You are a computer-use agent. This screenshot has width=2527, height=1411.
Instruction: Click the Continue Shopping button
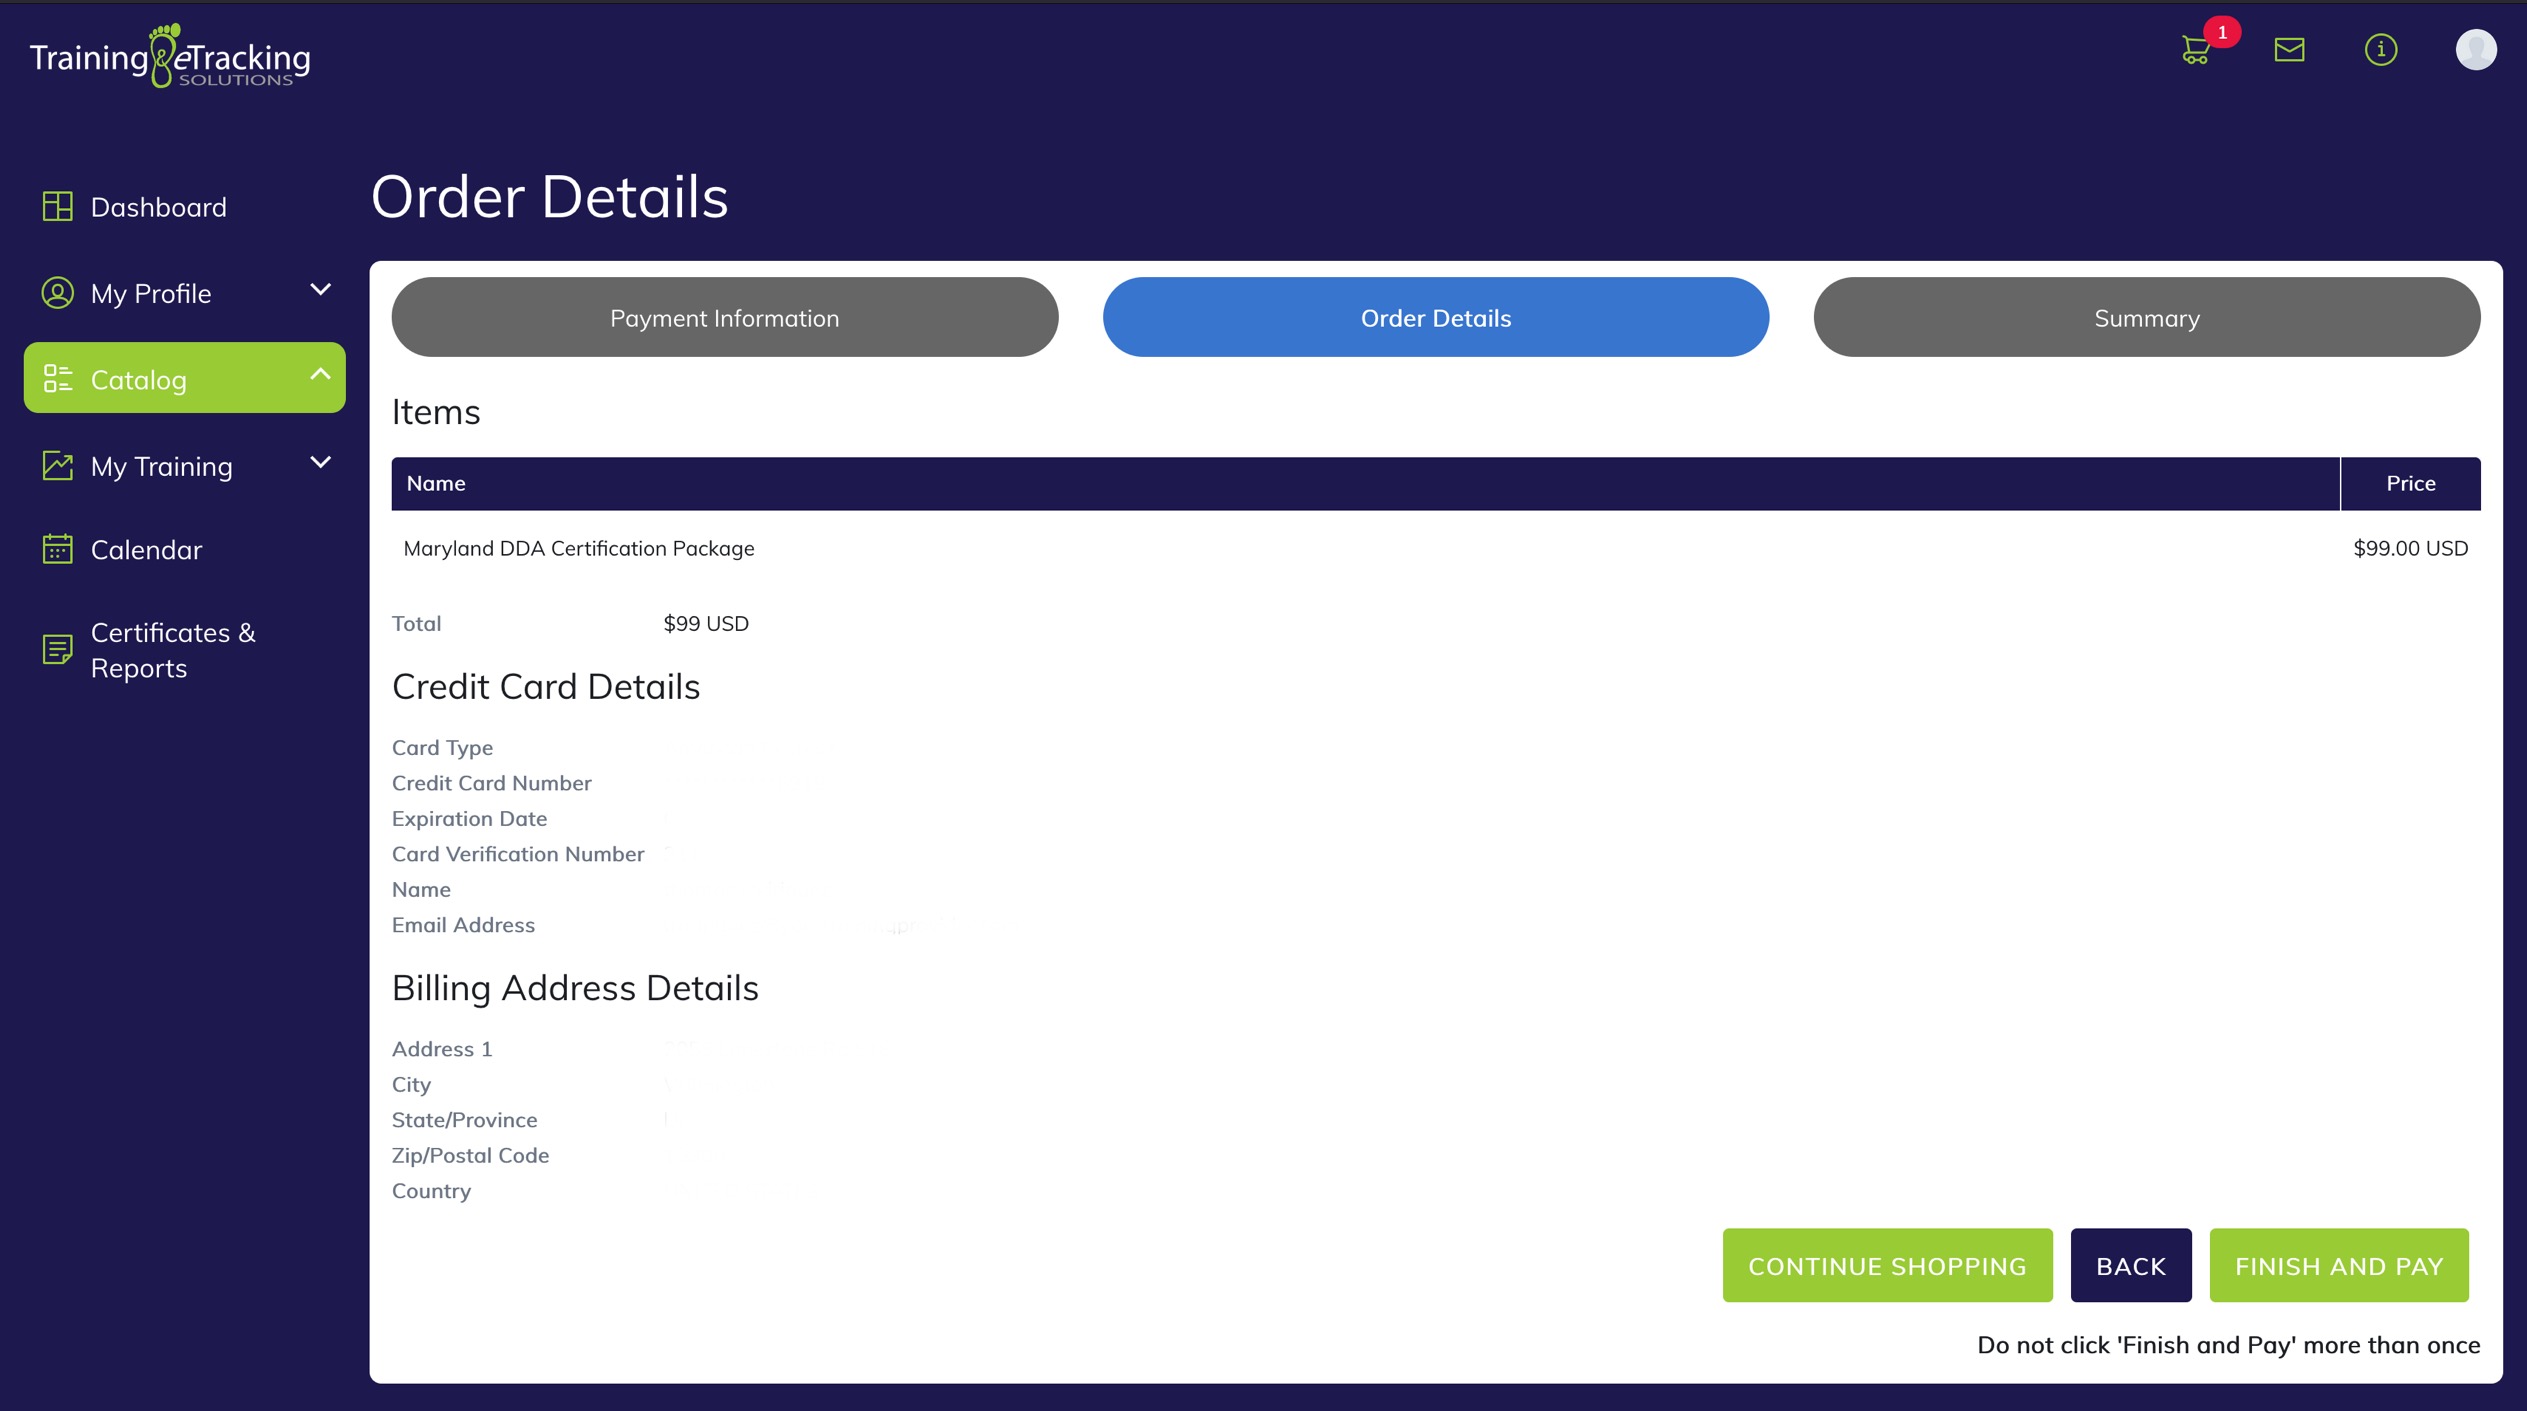[x=1886, y=1266]
